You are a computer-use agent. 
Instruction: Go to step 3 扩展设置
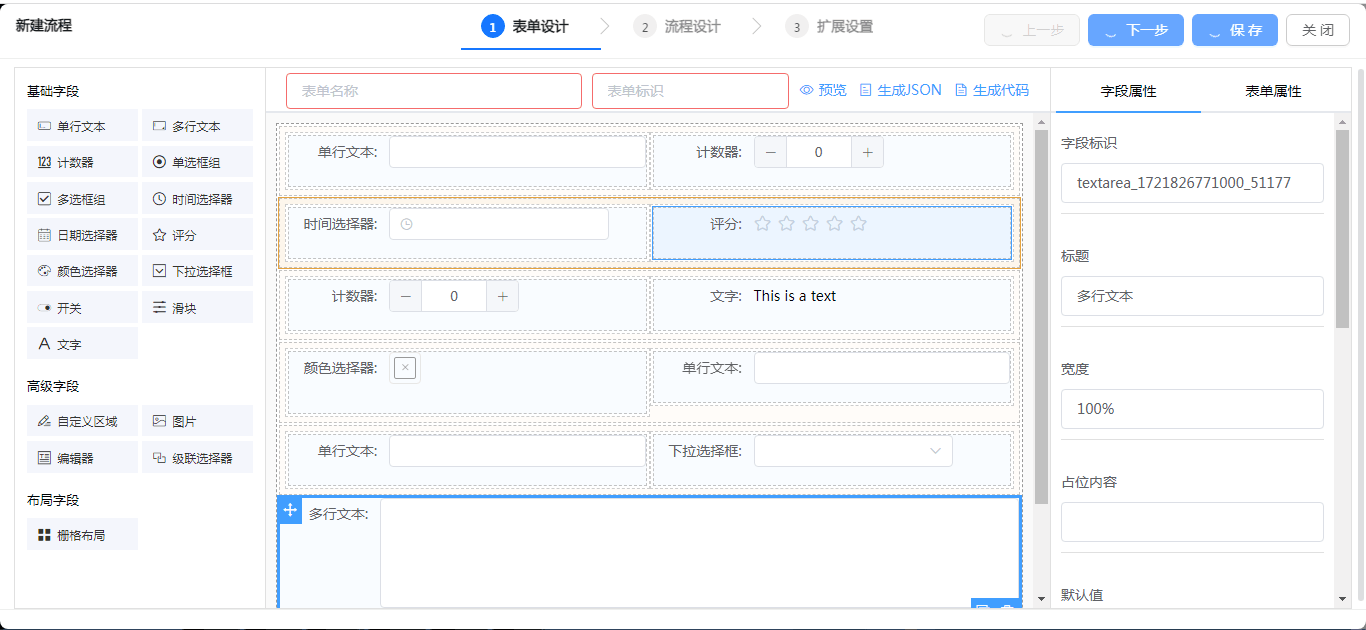(x=829, y=27)
